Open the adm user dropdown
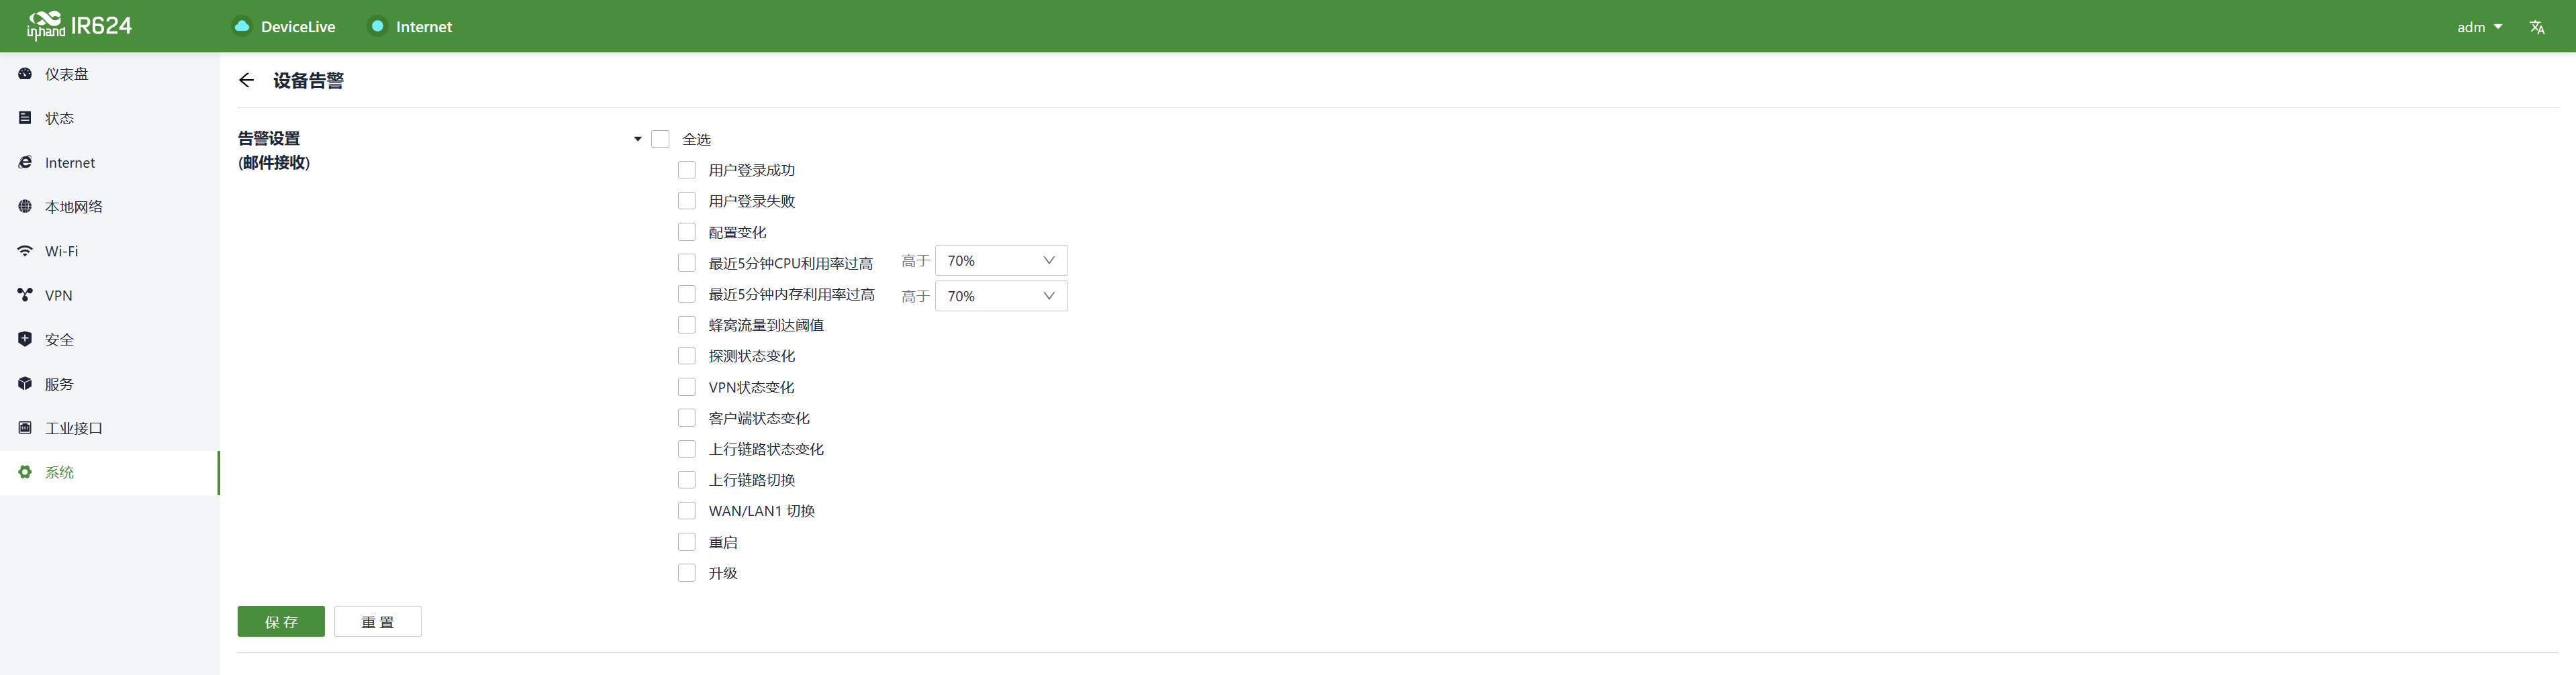2576x675 pixels. click(x=2479, y=27)
